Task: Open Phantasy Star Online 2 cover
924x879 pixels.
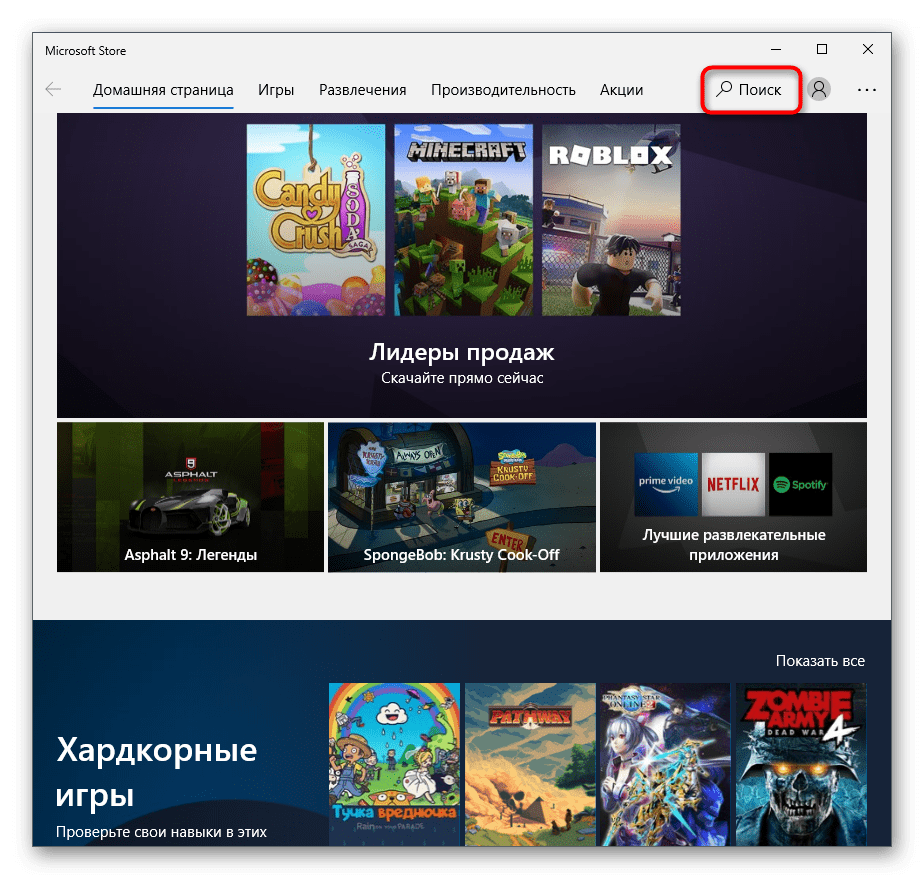Action: 665,764
